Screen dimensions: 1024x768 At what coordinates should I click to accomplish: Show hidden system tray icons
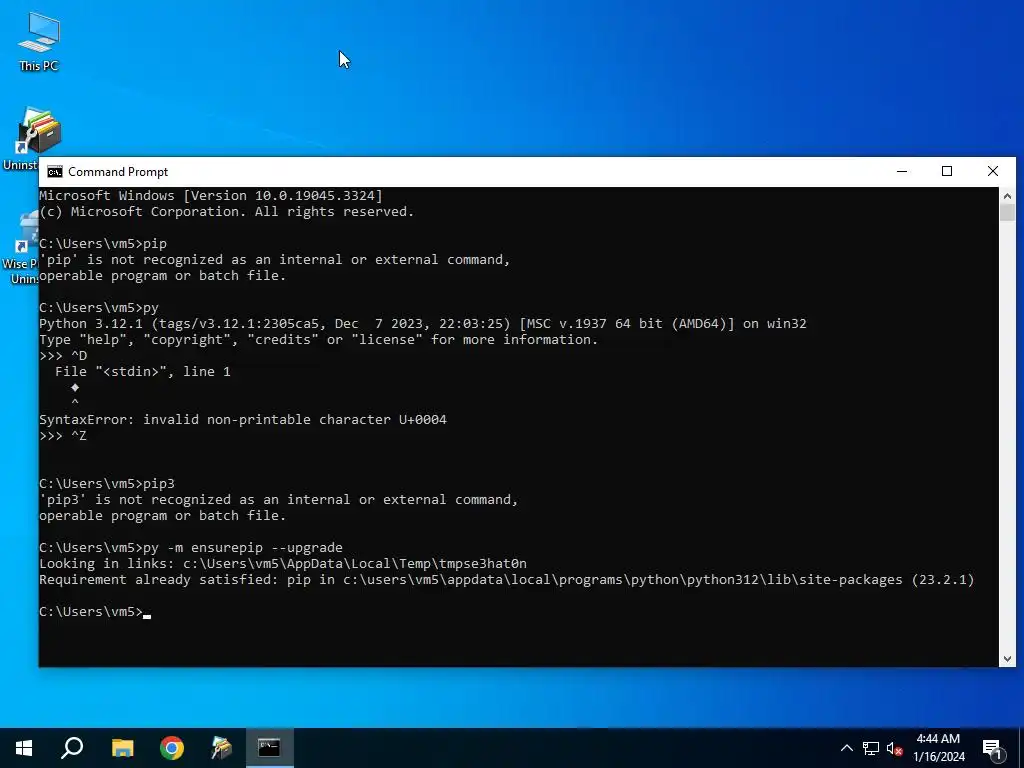click(x=846, y=748)
